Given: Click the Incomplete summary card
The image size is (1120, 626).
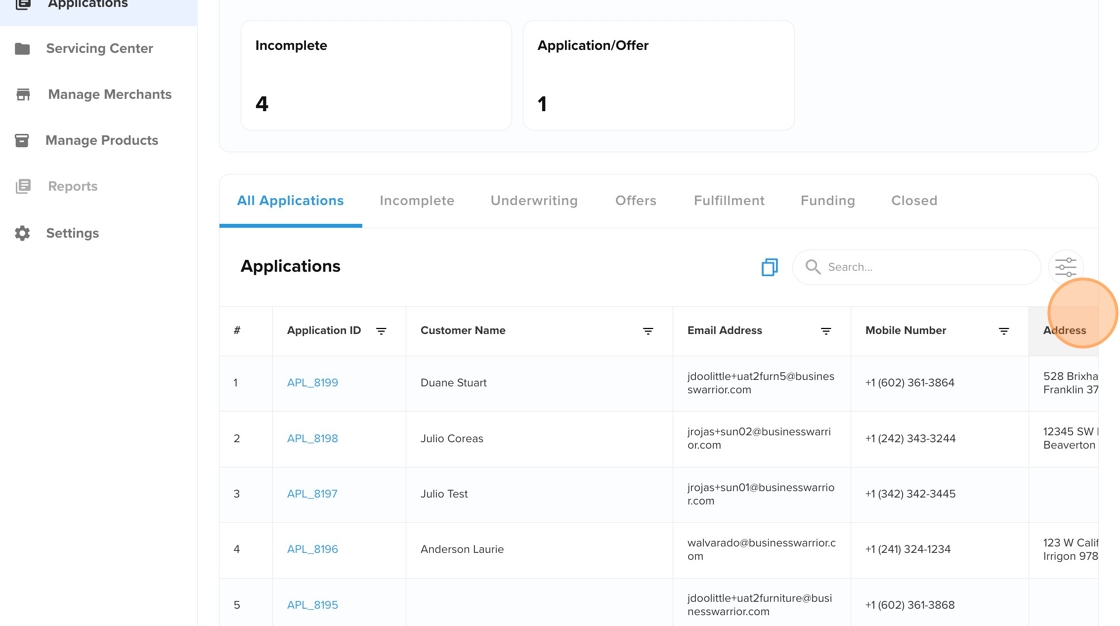Looking at the screenshot, I should coord(376,76).
